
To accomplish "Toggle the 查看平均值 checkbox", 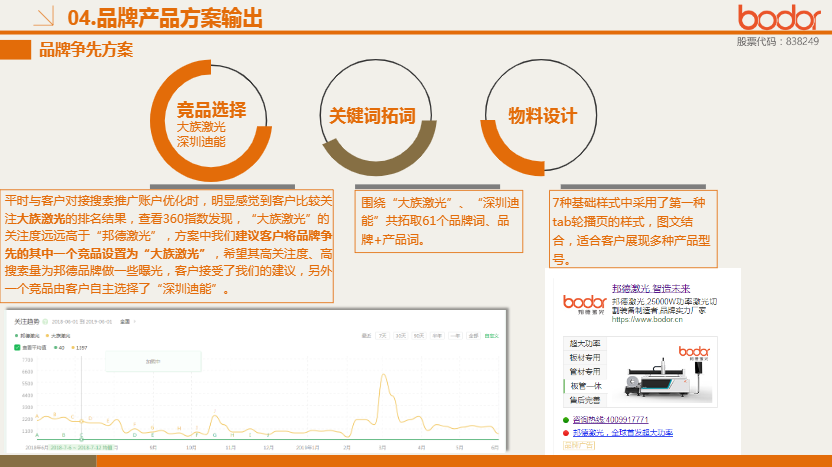I will click(x=17, y=348).
